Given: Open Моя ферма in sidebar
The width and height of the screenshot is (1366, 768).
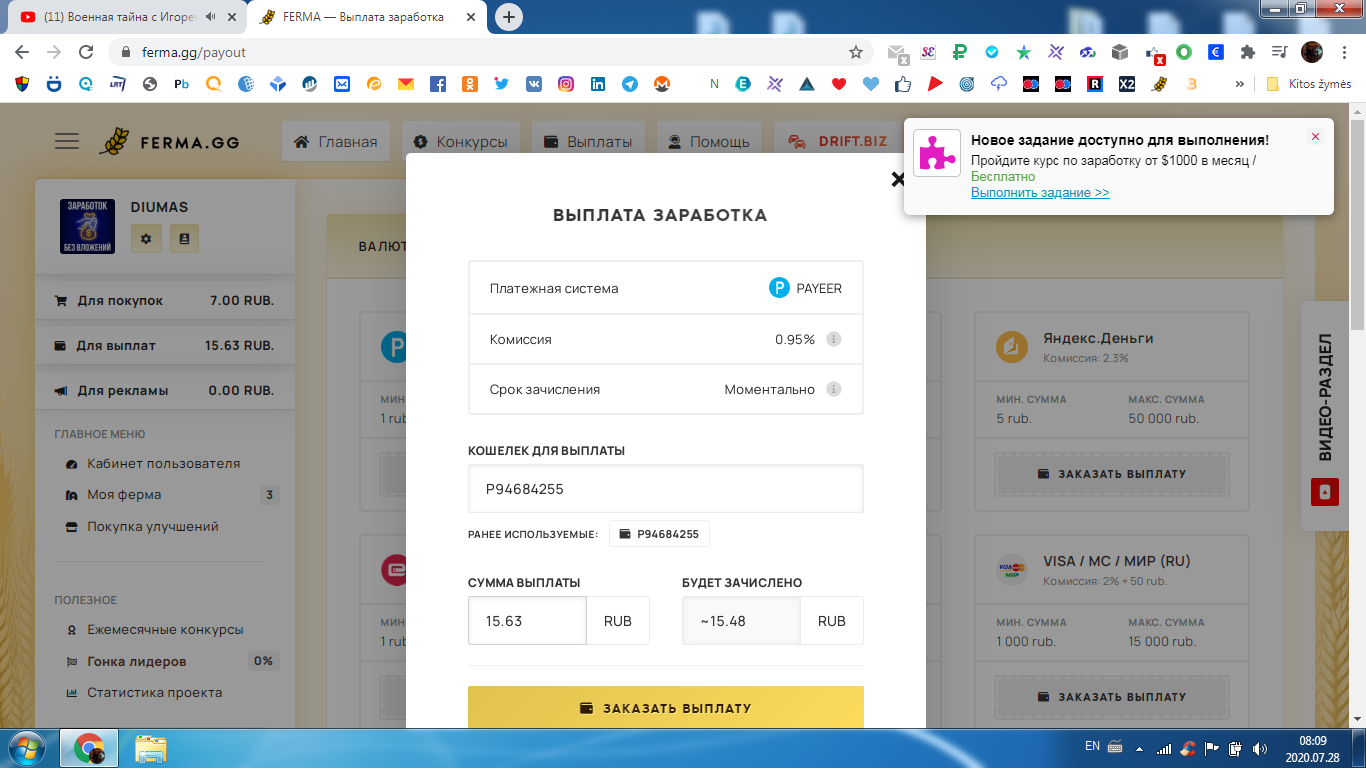Looking at the screenshot, I should 124,495.
